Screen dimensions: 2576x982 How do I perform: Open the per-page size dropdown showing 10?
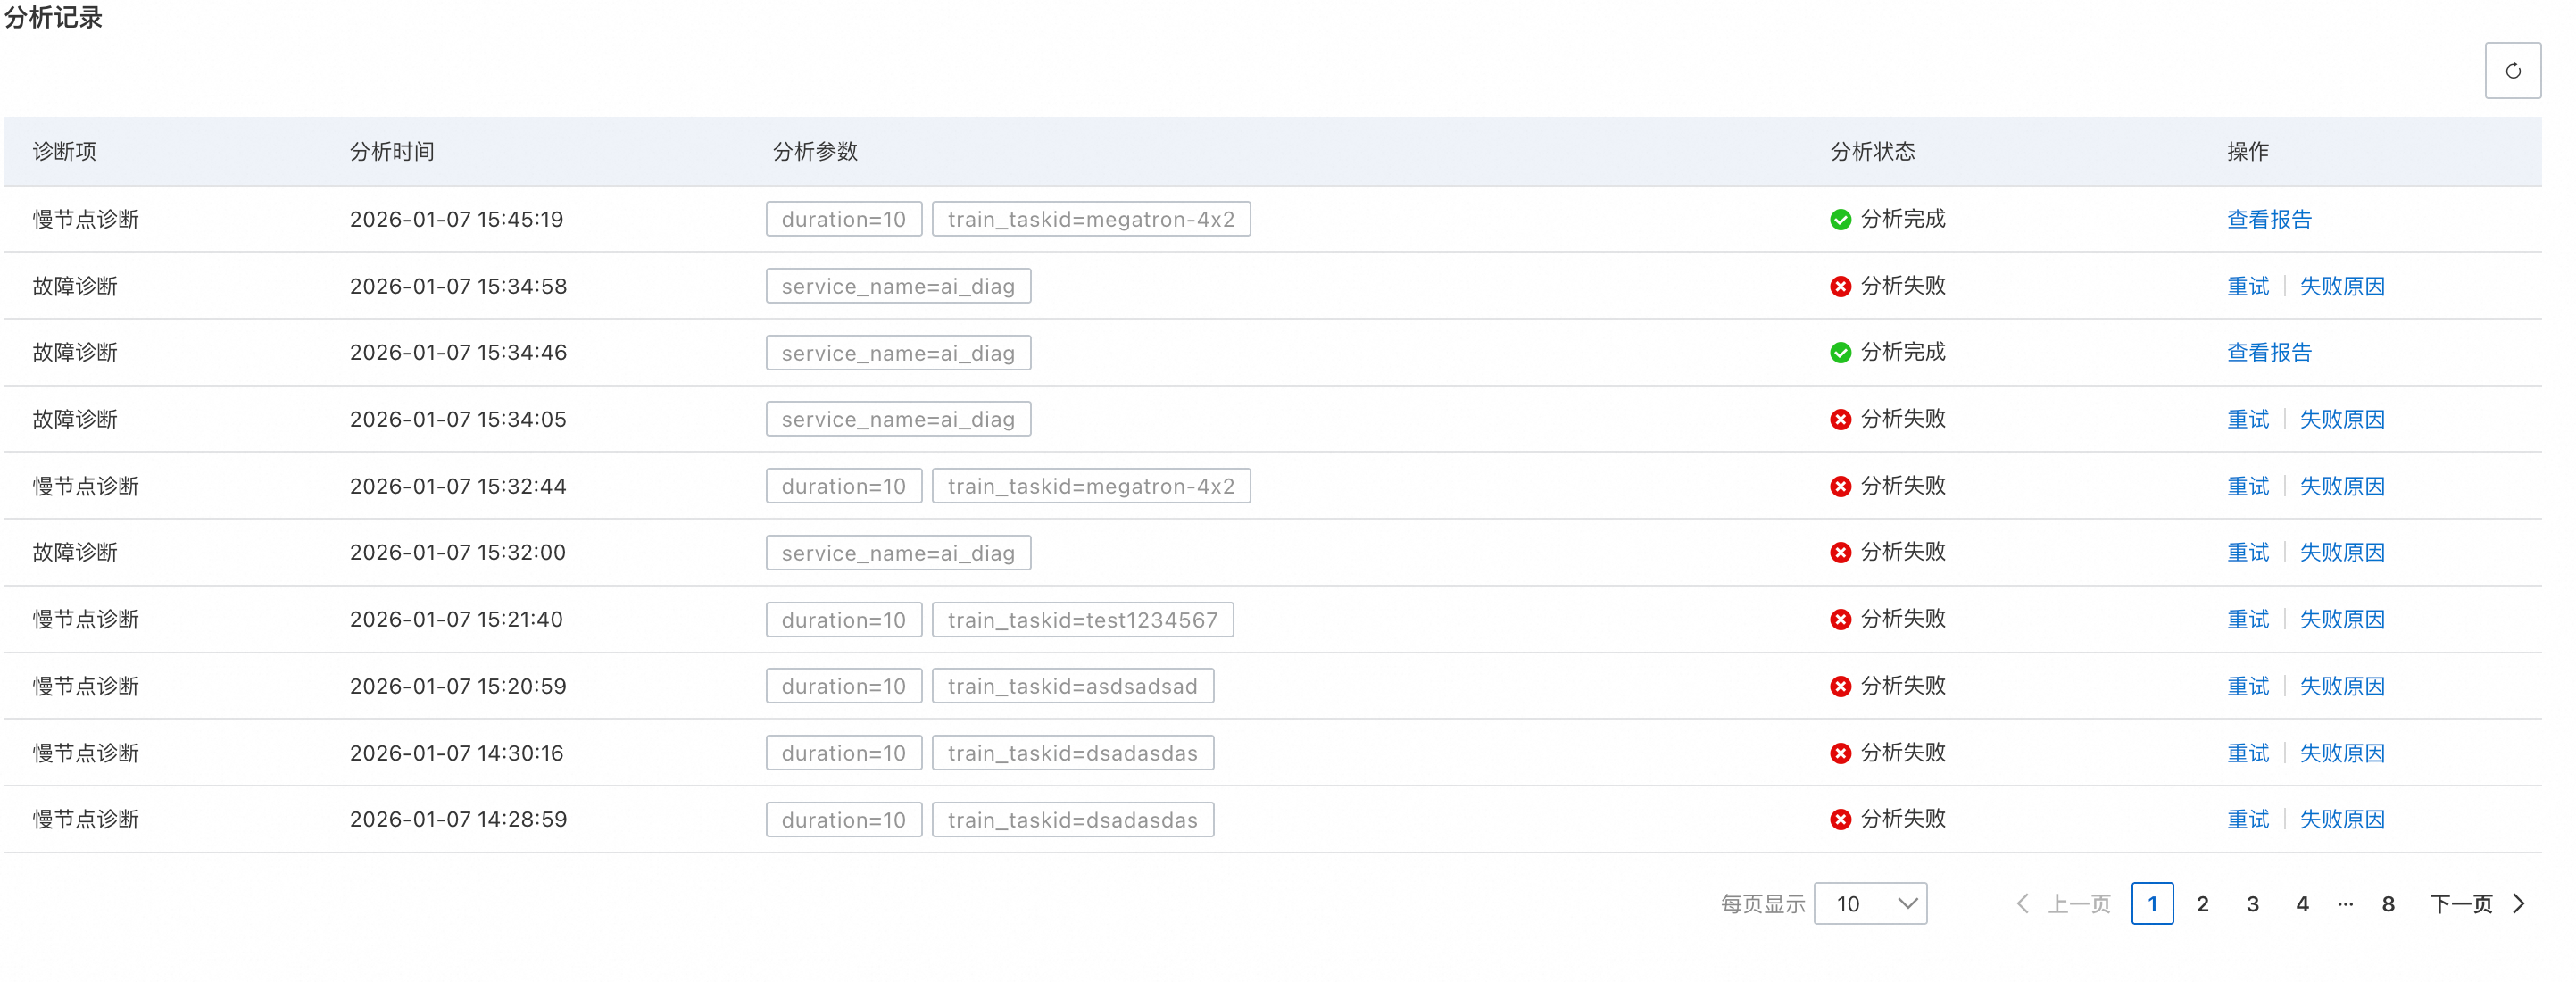1870,904
